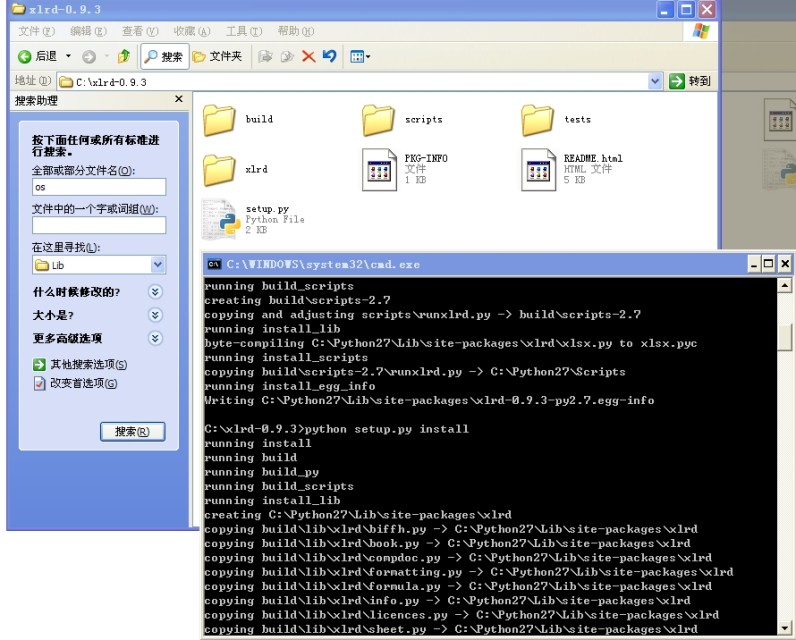This screenshot has width=796, height=640.
Task: Click the Move To toolbar icon
Action: point(265,56)
